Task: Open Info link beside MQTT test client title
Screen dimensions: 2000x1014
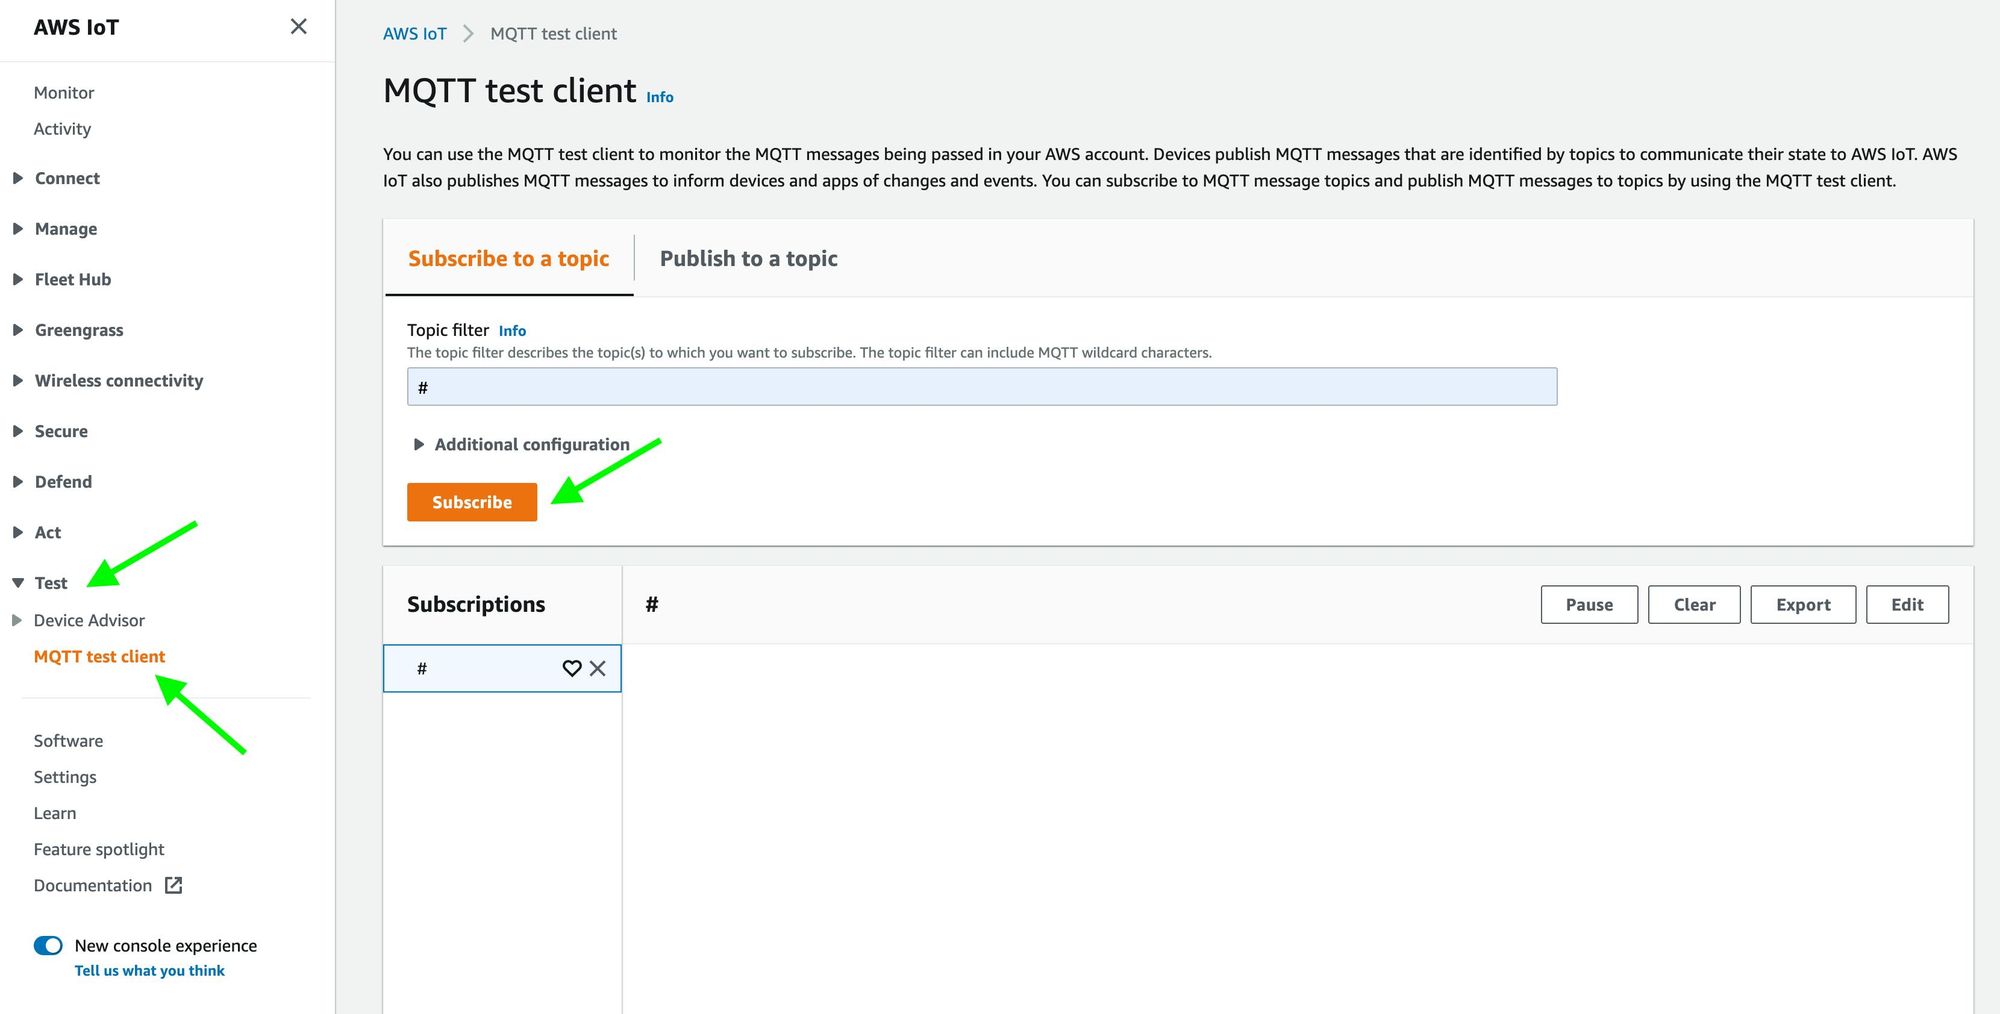Action: pyautogui.click(x=660, y=97)
